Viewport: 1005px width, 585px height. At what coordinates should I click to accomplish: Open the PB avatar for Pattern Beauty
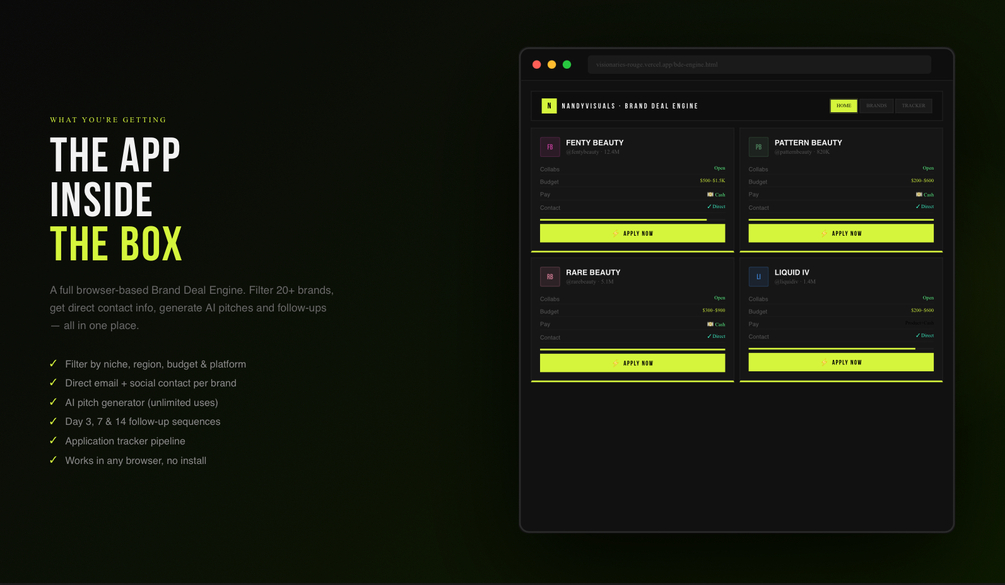pos(758,147)
